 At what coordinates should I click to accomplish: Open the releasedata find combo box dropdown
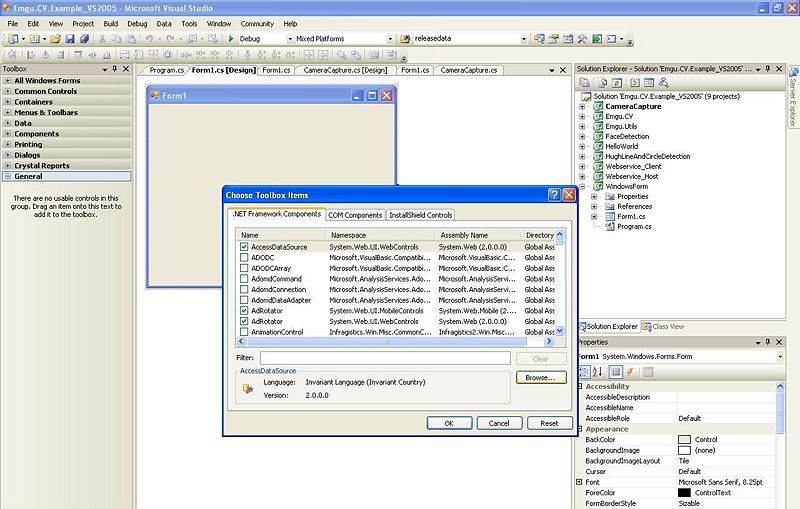click(x=523, y=39)
